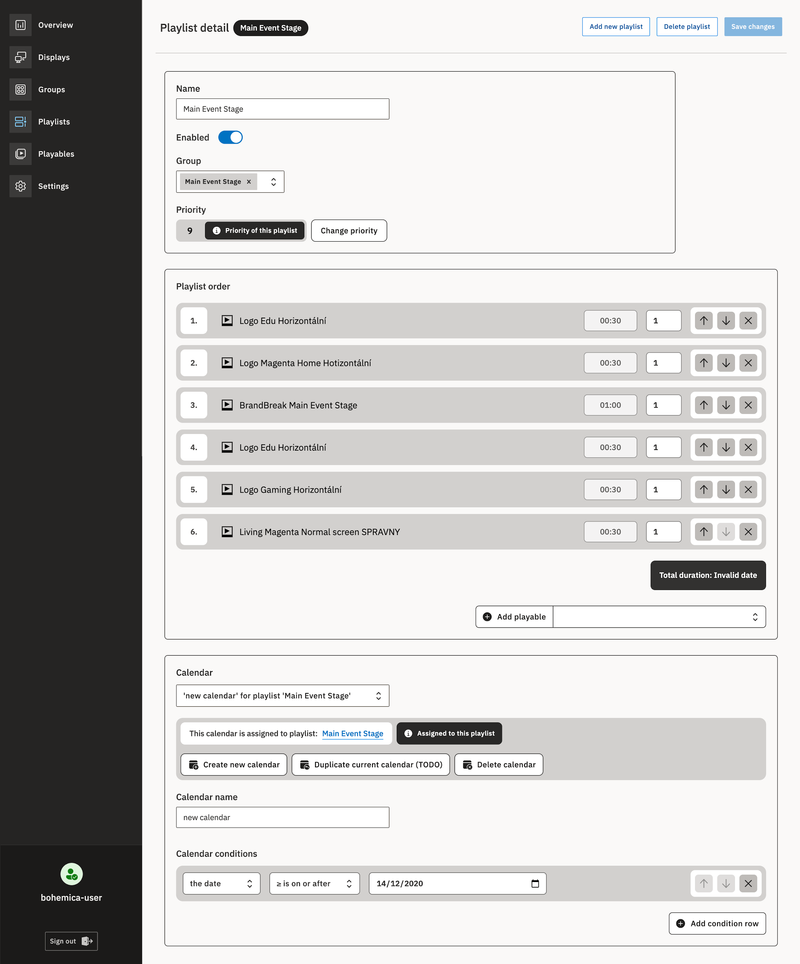The image size is (800, 964).
Task: Move Logo Edu Horizontální row 1 down
Action: (x=726, y=320)
